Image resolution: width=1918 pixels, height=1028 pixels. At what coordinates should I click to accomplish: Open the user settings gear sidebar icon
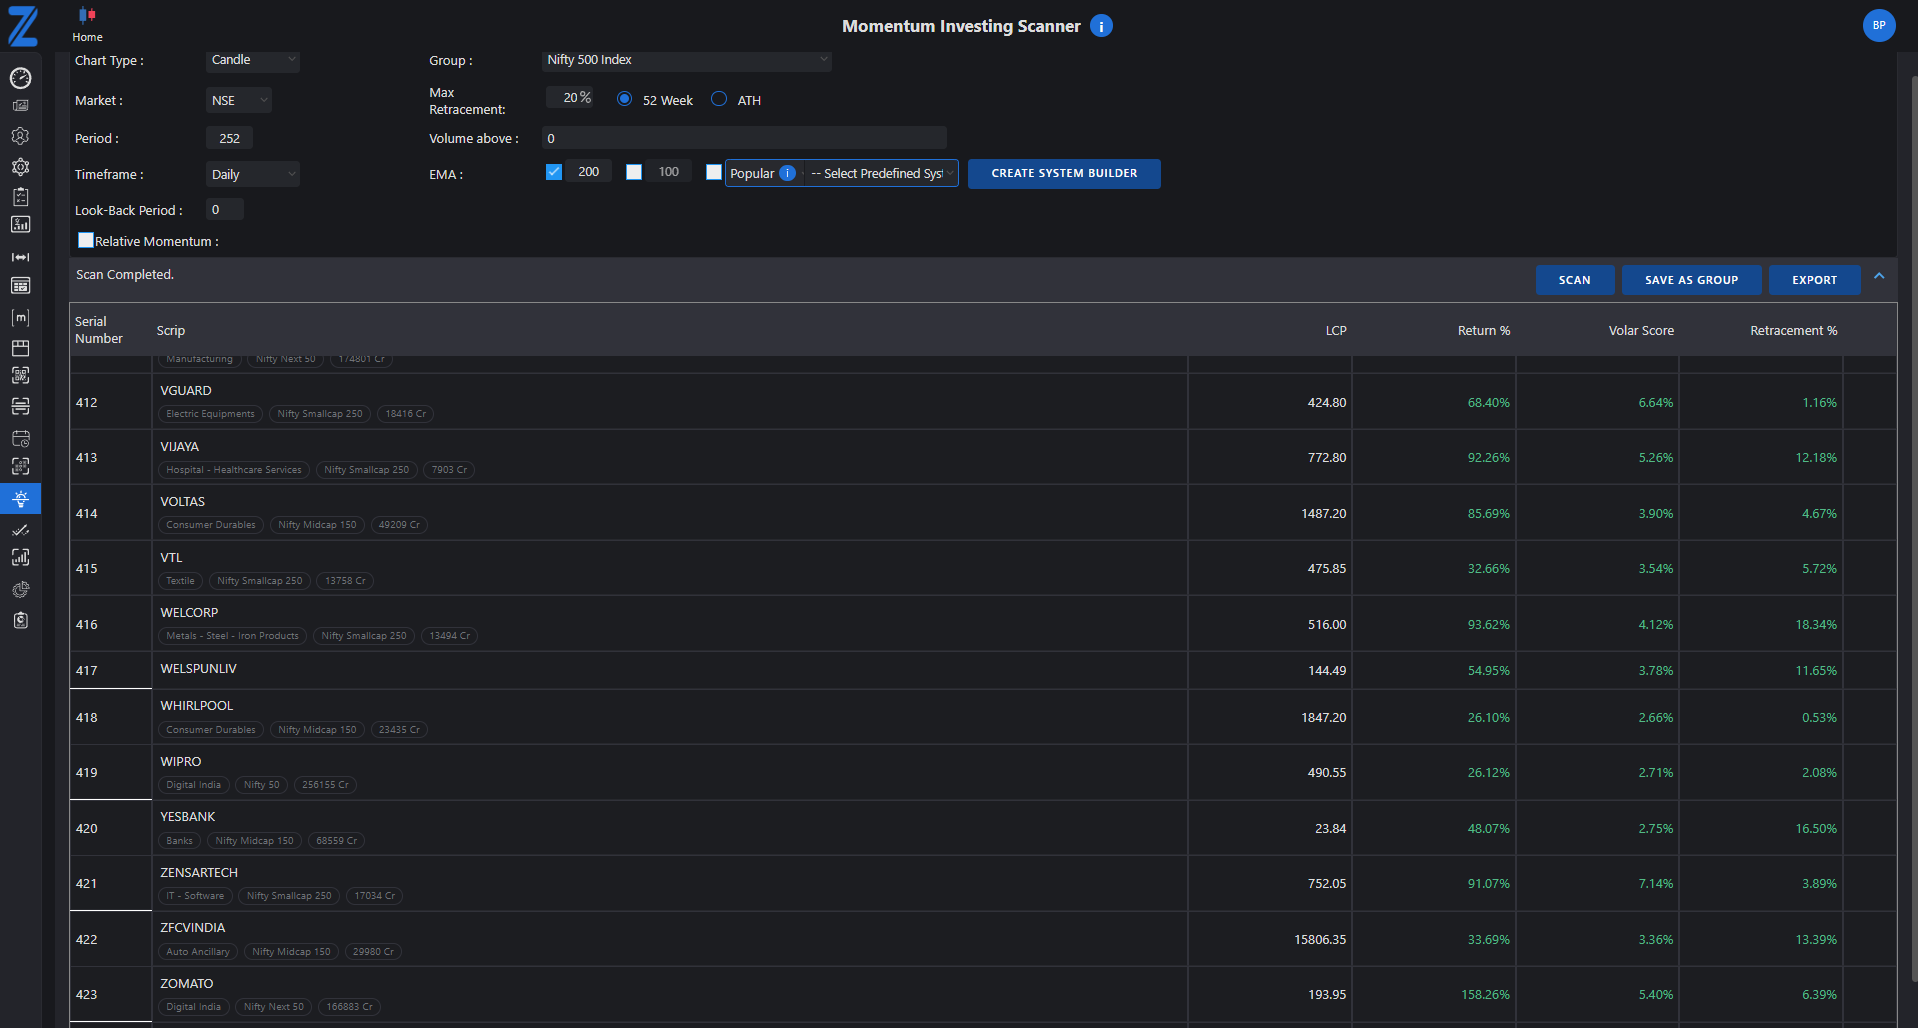(x=20, y=136)
